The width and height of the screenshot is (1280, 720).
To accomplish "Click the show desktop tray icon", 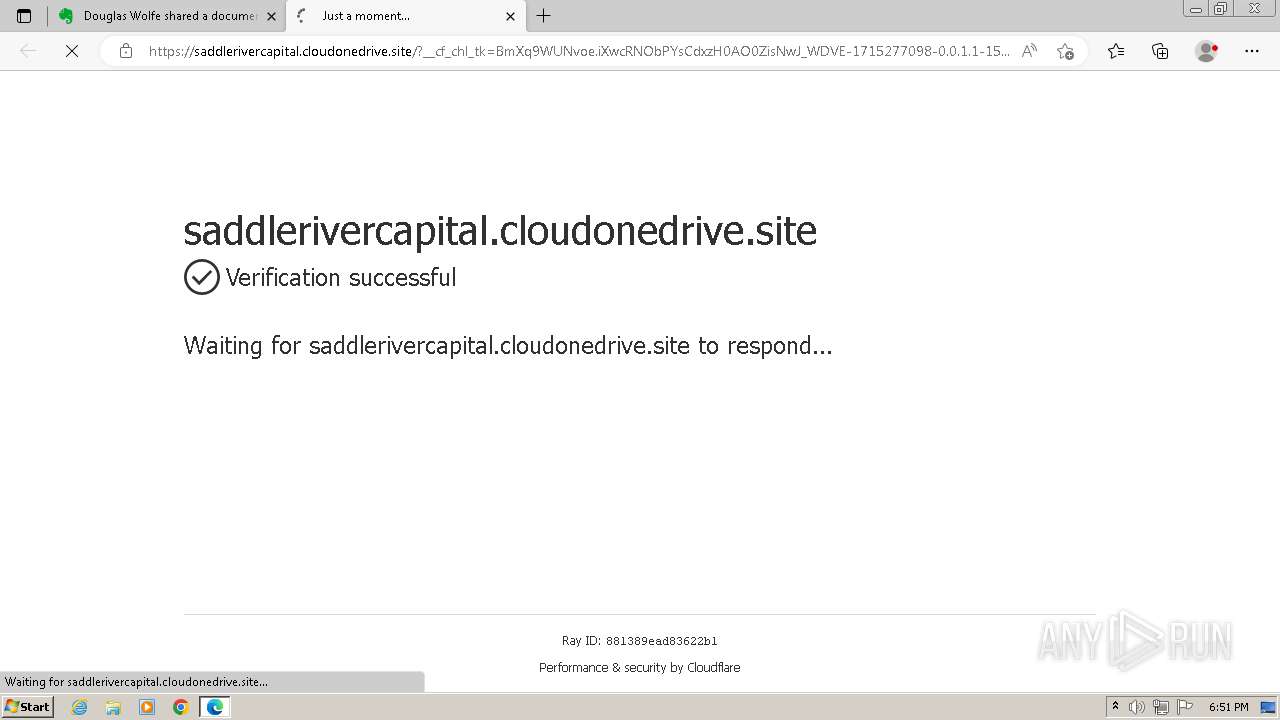I will [1267, 707].
